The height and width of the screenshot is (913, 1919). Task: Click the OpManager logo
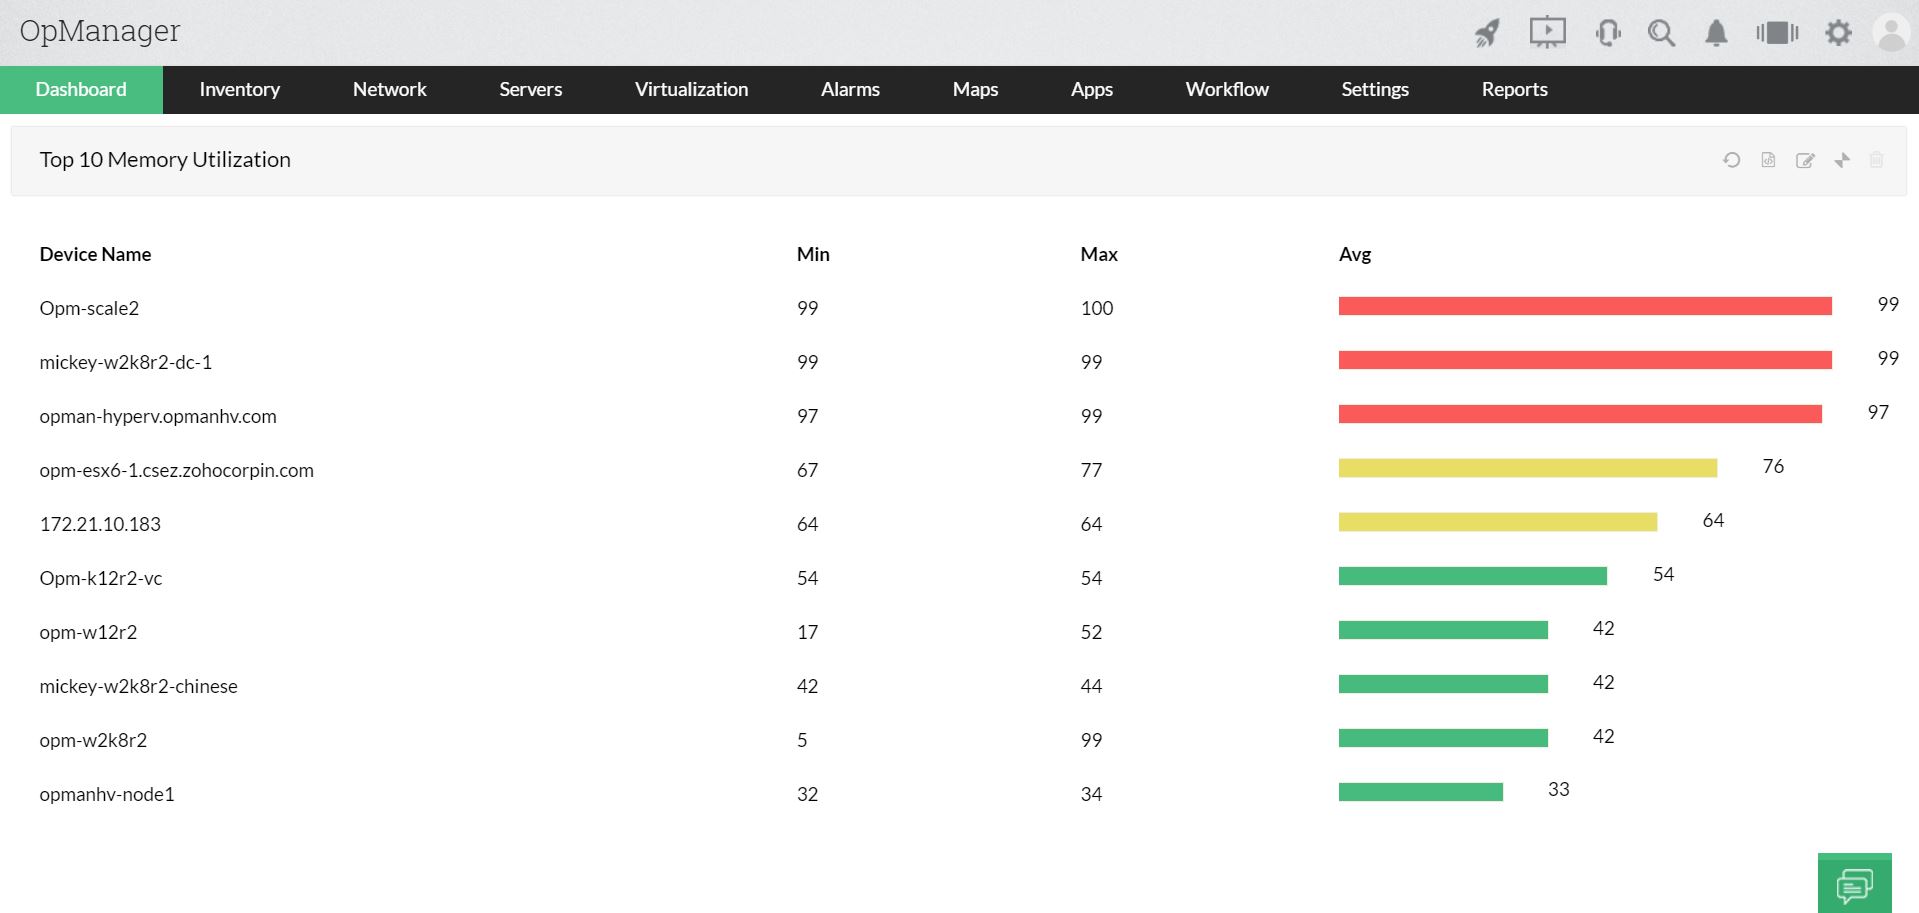tap(100, 31)
